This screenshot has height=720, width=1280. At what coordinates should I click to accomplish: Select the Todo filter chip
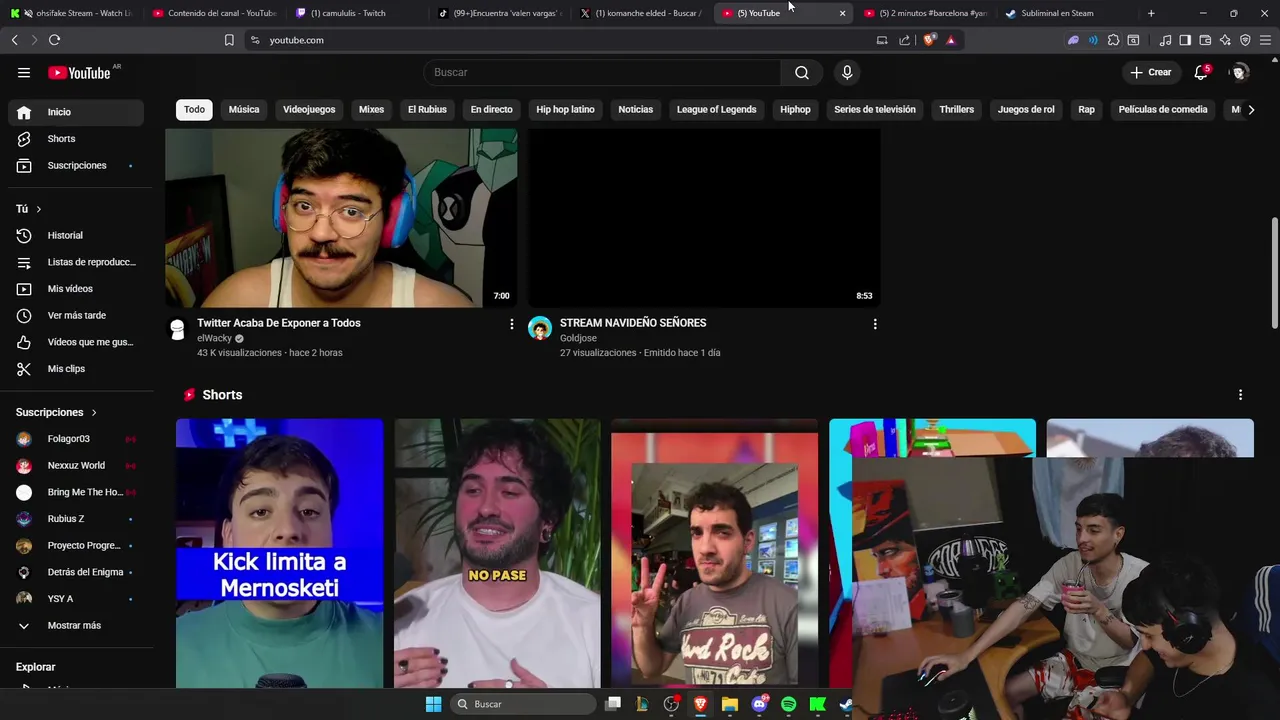[x=194, y=110]
